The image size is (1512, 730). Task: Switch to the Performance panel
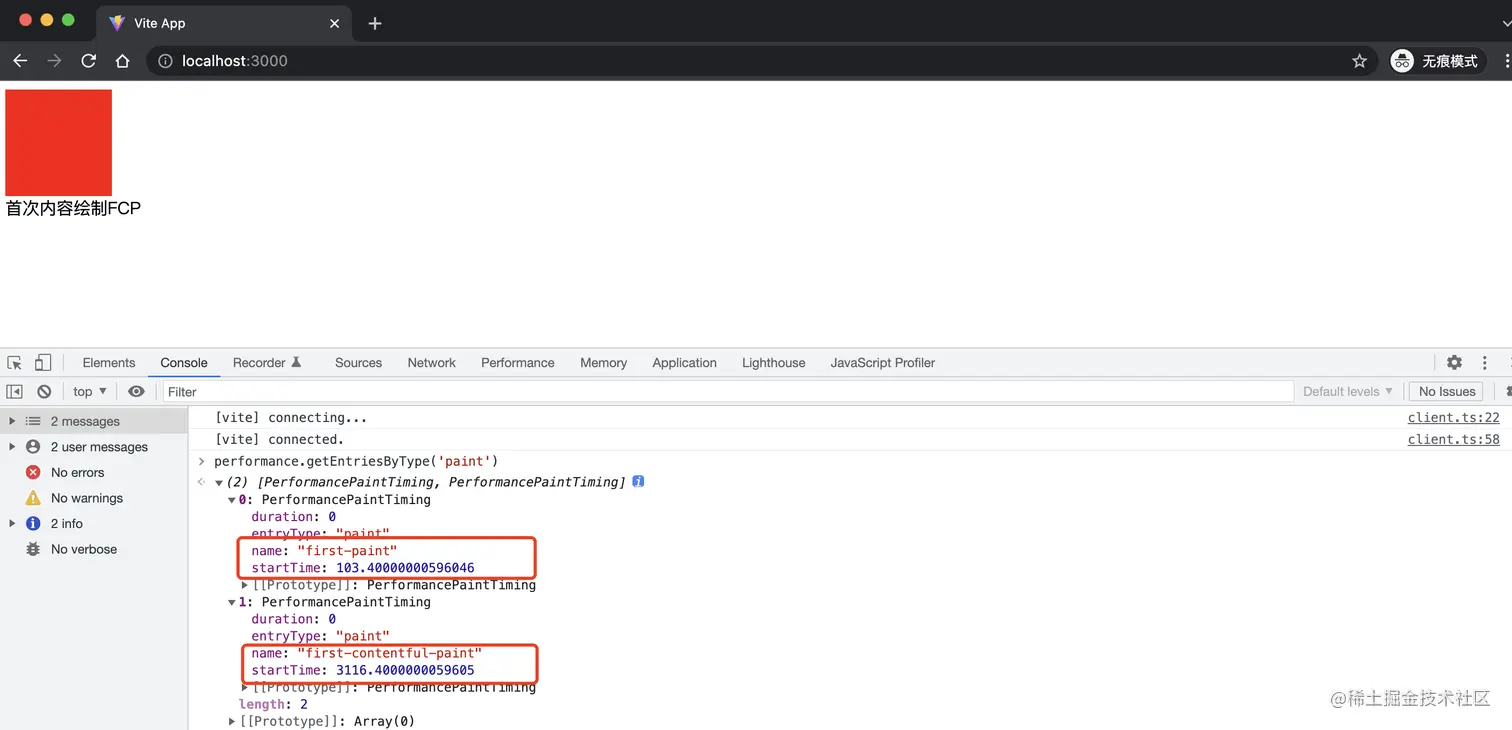[517, 363]
